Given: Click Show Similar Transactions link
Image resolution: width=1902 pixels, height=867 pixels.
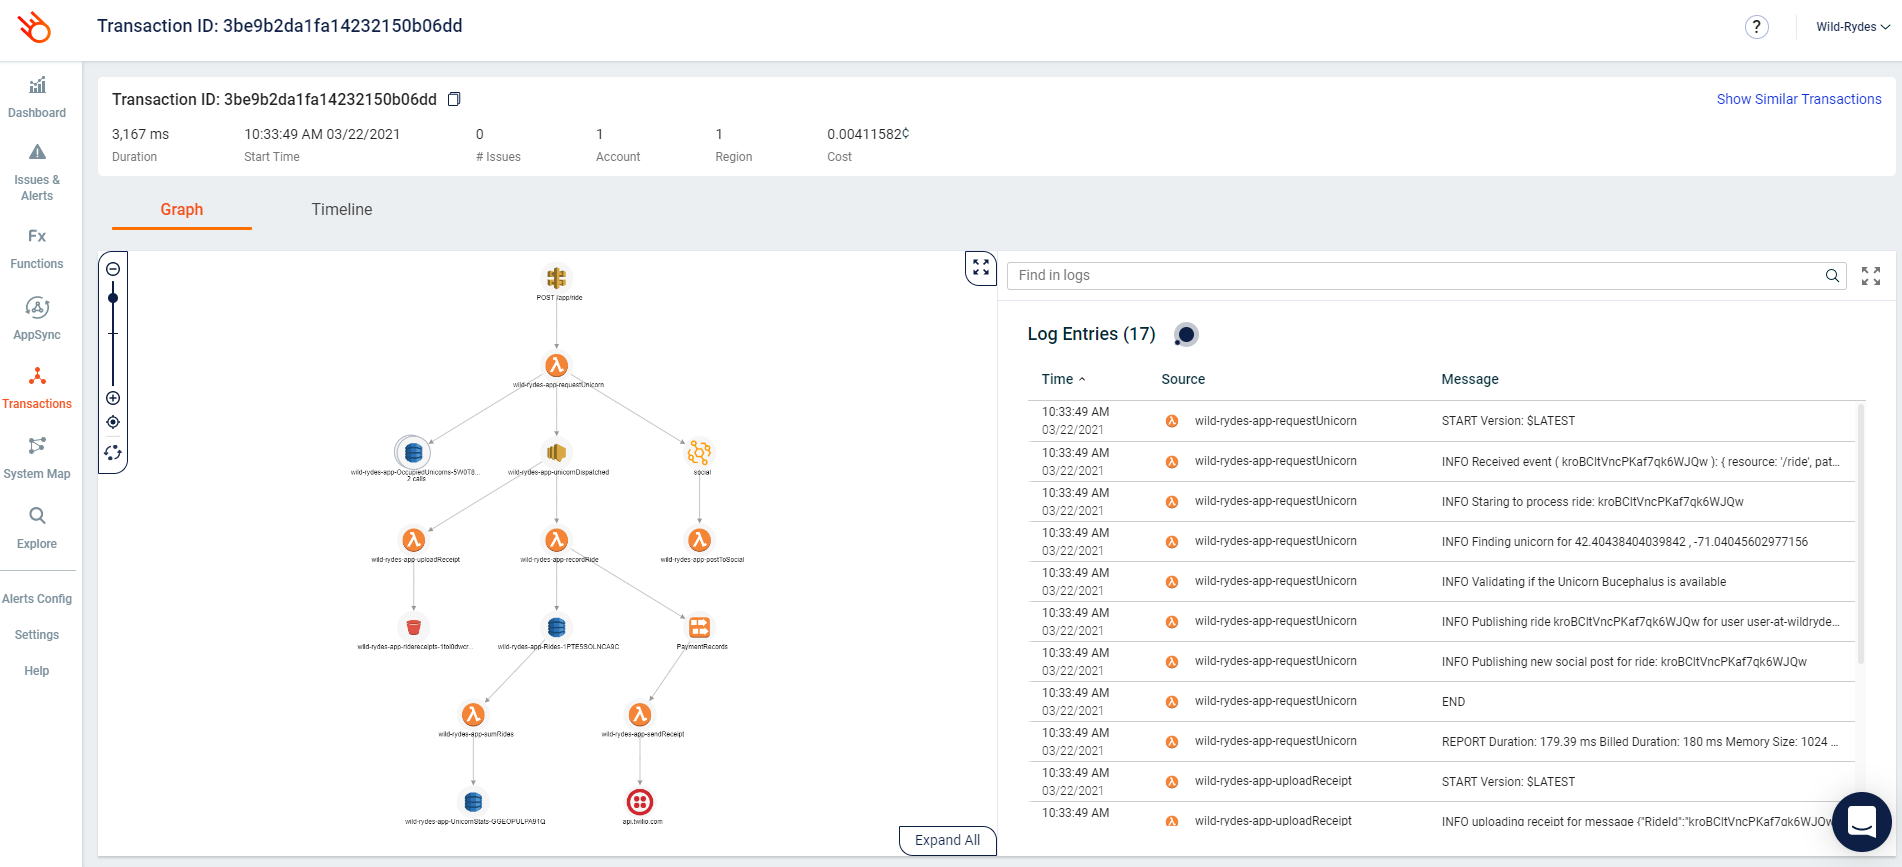Looking at the screenshot, I should point(1799,99).
